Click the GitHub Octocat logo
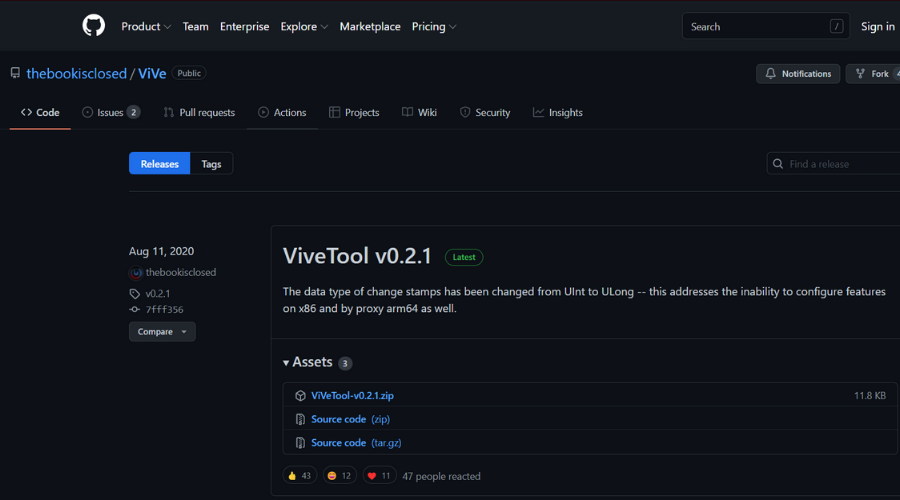The height and width of the screenshot is (500, 900). [93, 26]
